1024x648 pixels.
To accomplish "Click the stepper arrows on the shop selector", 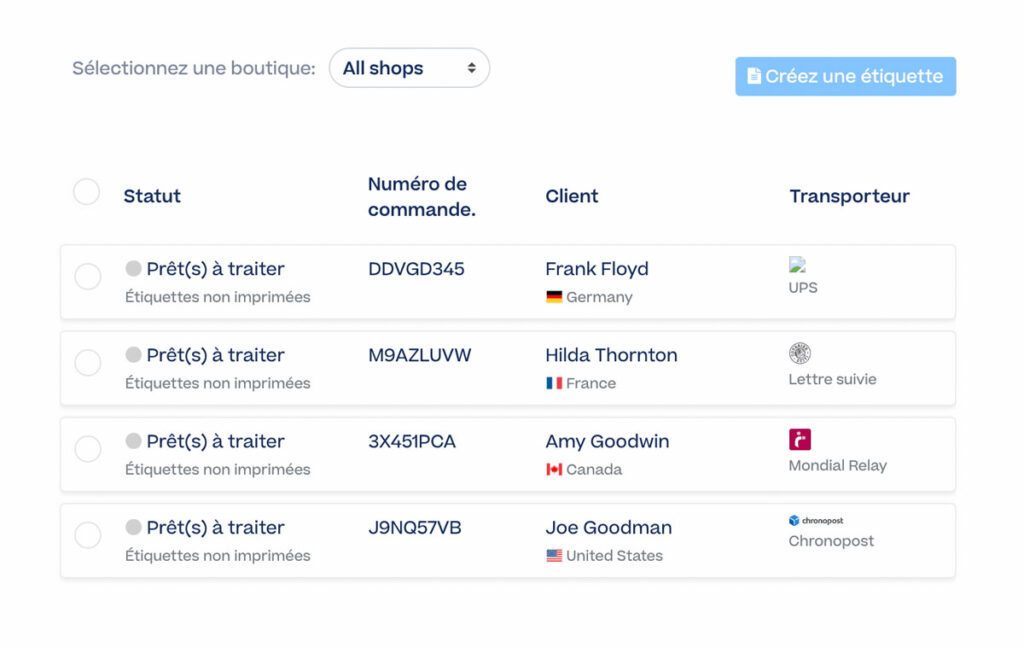I will pos(470,68).
